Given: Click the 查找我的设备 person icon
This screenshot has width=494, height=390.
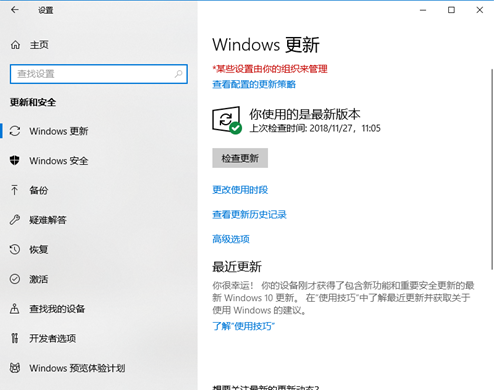Looking at the screenshot, I should tap(15, 309).
